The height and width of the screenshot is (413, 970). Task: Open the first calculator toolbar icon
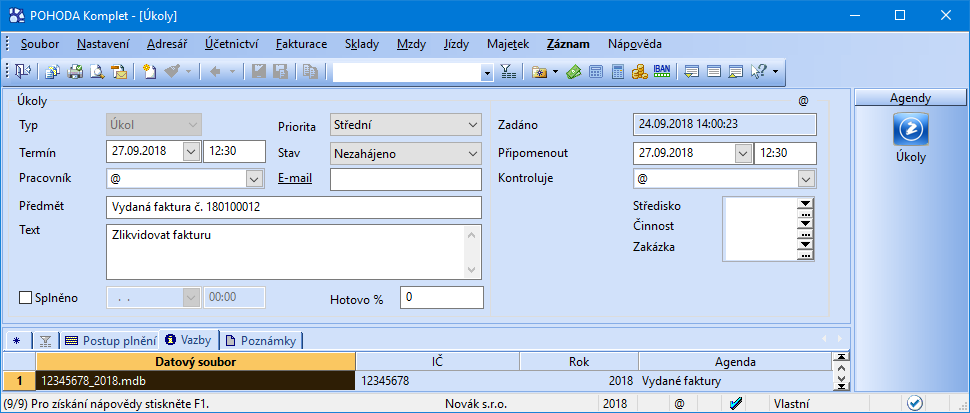click(x=596, y=72)
